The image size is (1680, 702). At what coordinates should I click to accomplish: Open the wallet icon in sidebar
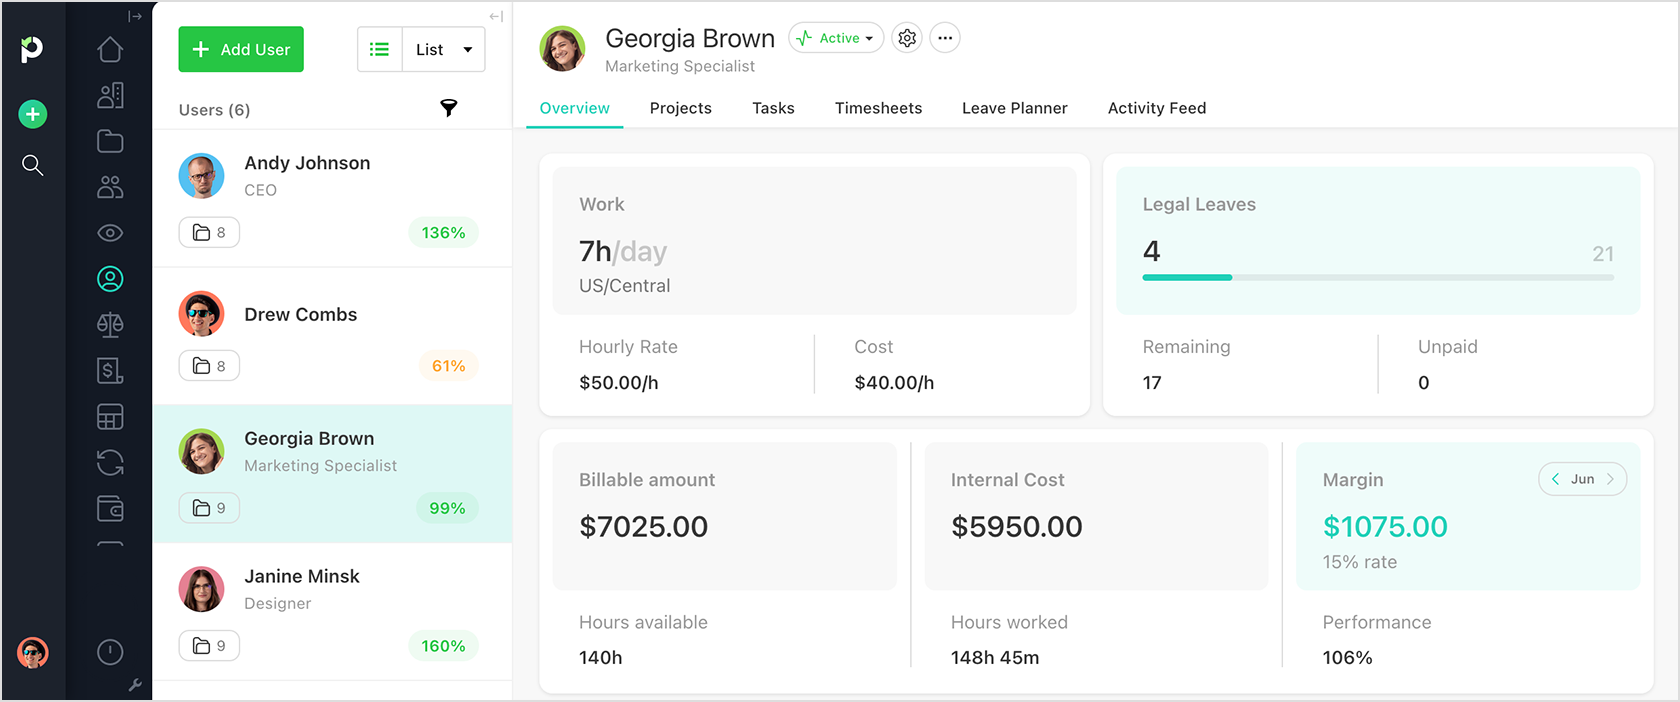click(x=110, y=509)
